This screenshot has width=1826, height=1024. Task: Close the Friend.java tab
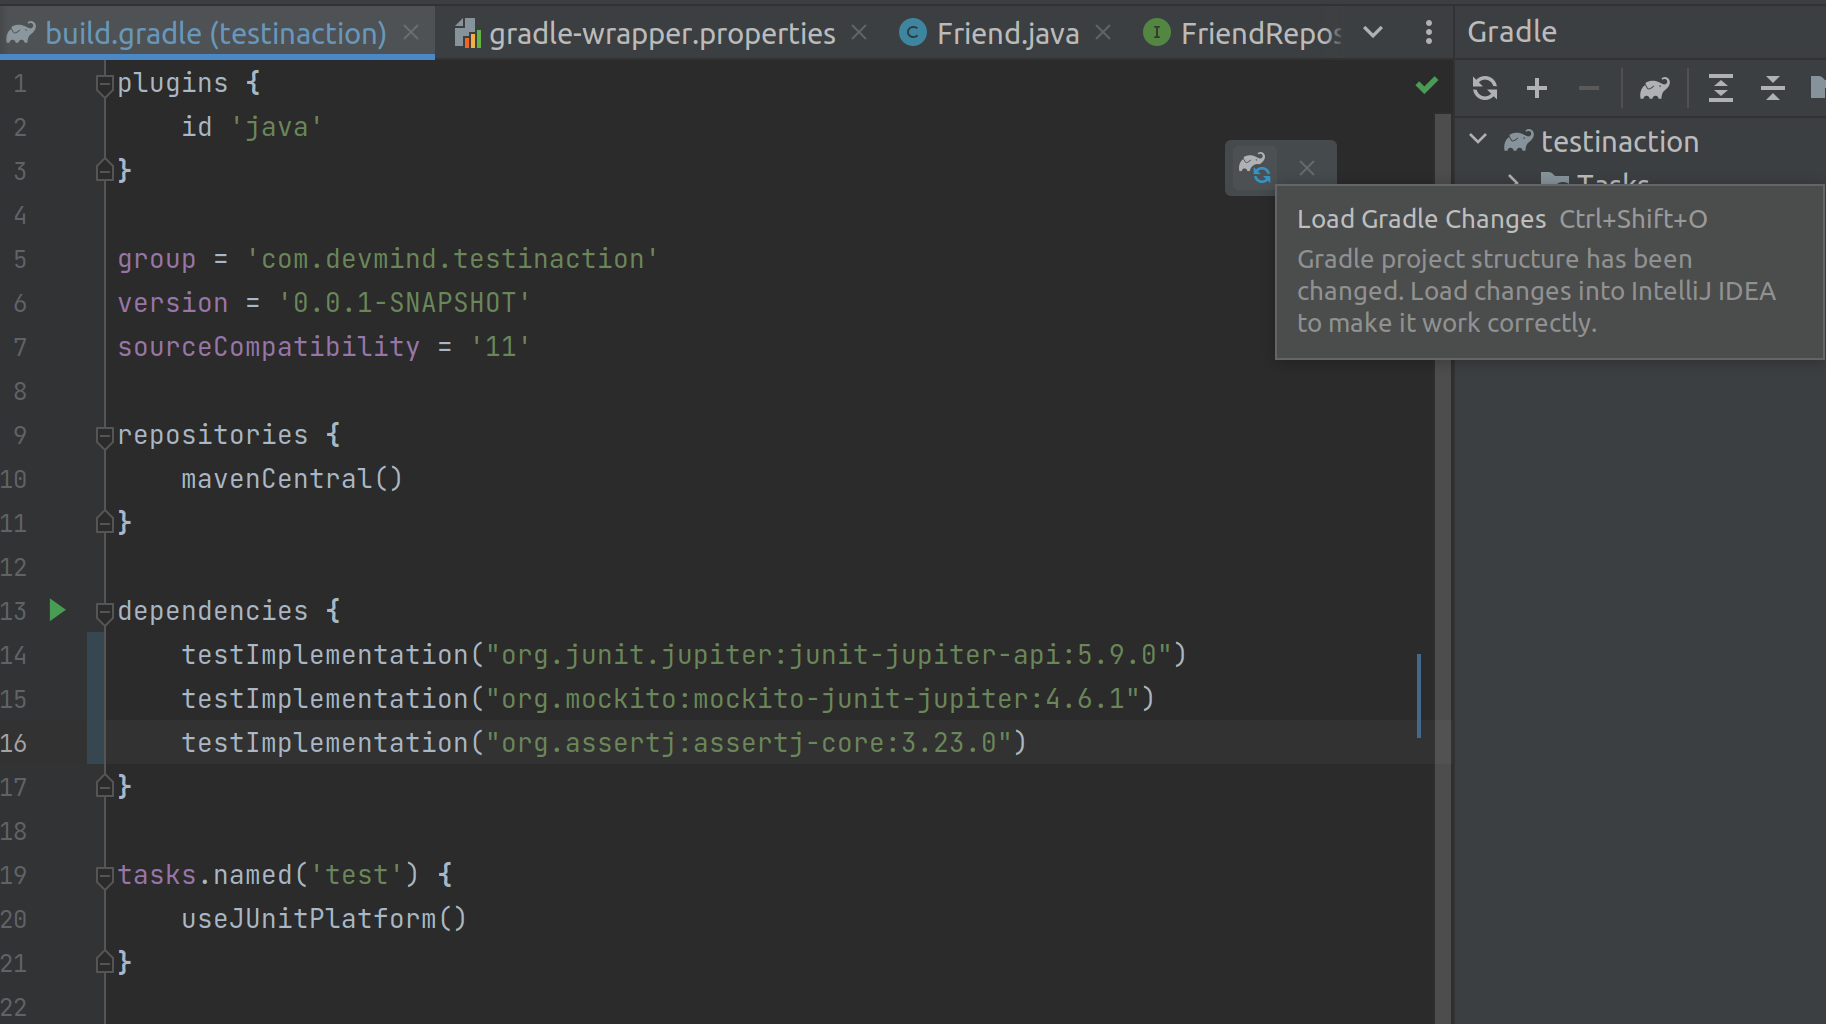tap(1103, 33)
